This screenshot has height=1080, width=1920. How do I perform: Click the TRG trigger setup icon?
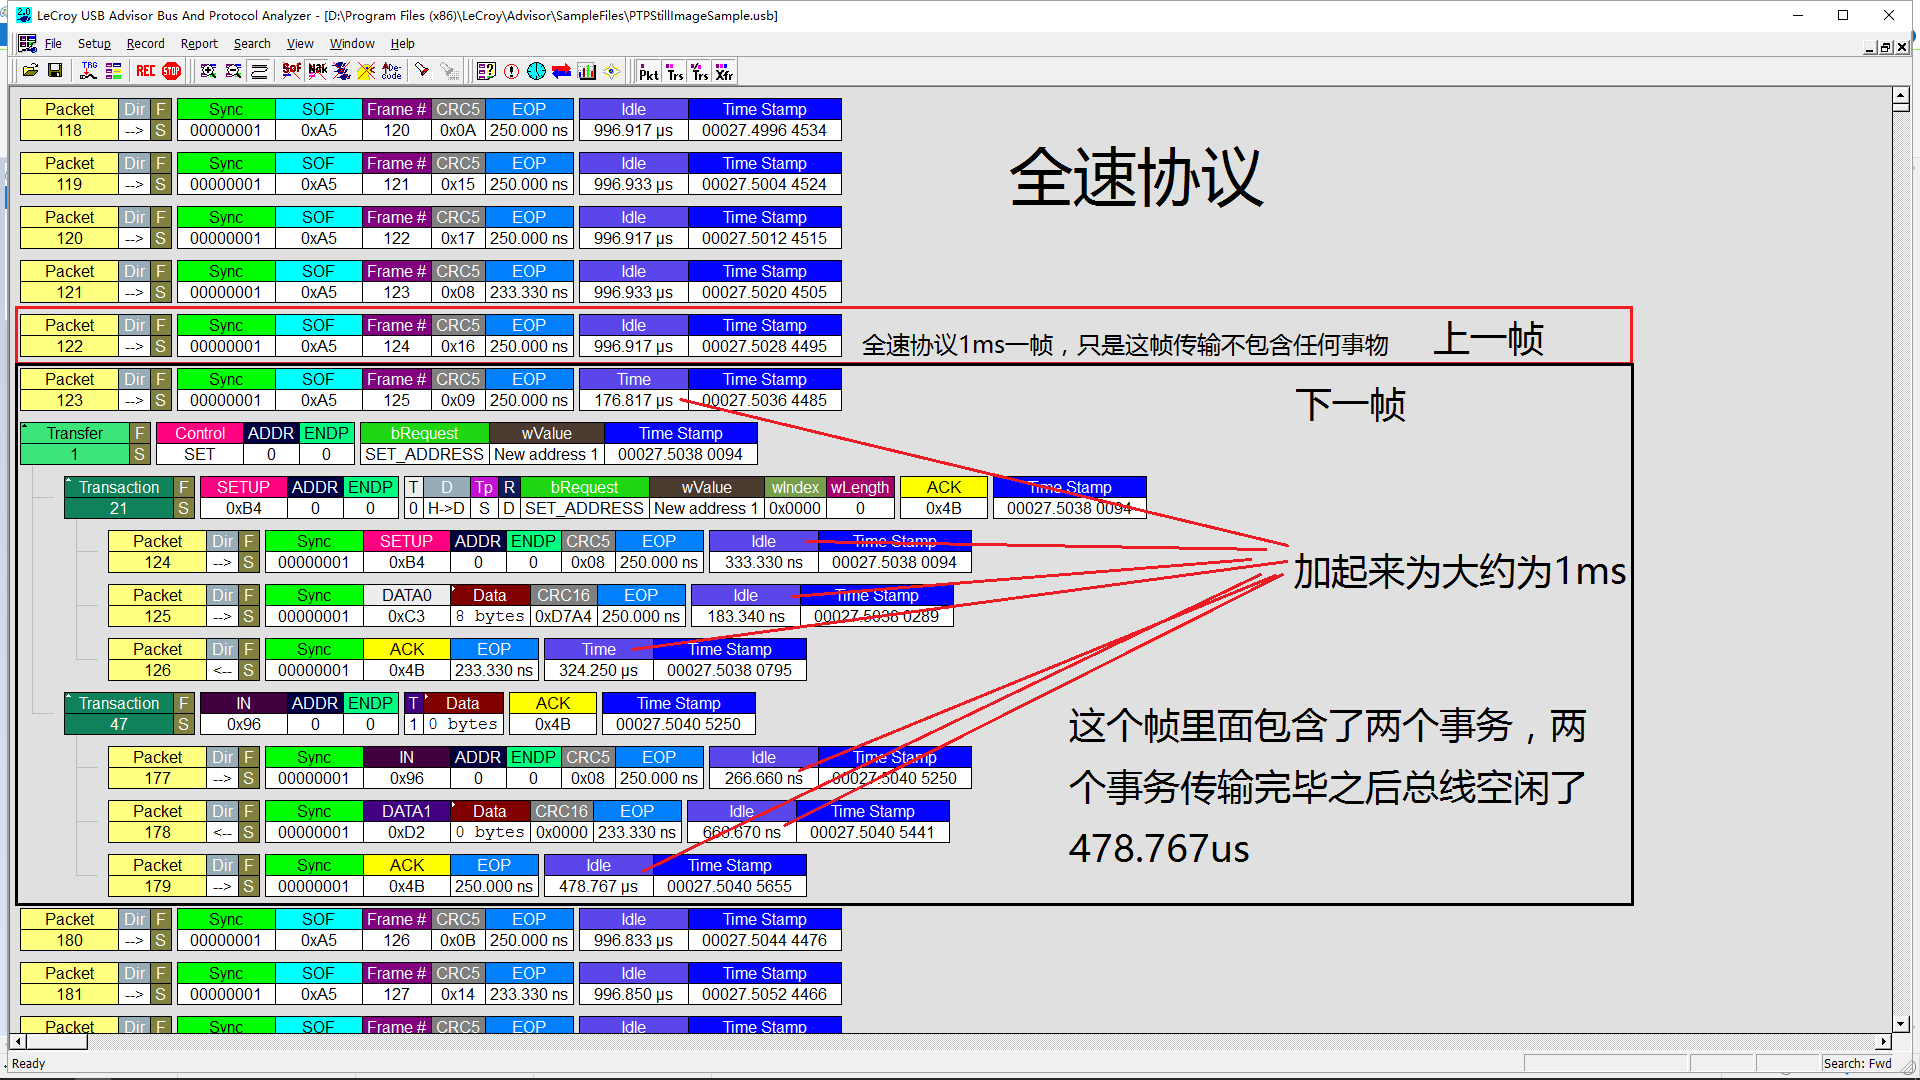[x=88, y=70]
